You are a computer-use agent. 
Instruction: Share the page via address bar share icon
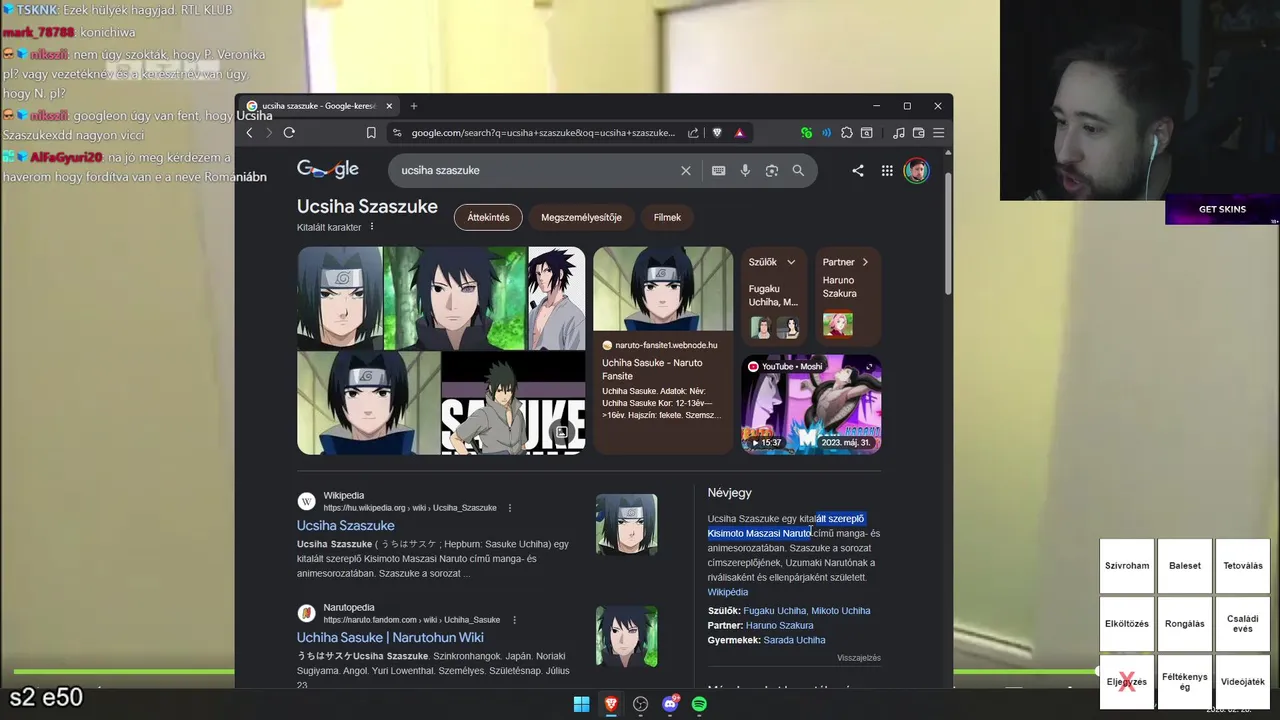pyautogui.click(x=693, y=133)
